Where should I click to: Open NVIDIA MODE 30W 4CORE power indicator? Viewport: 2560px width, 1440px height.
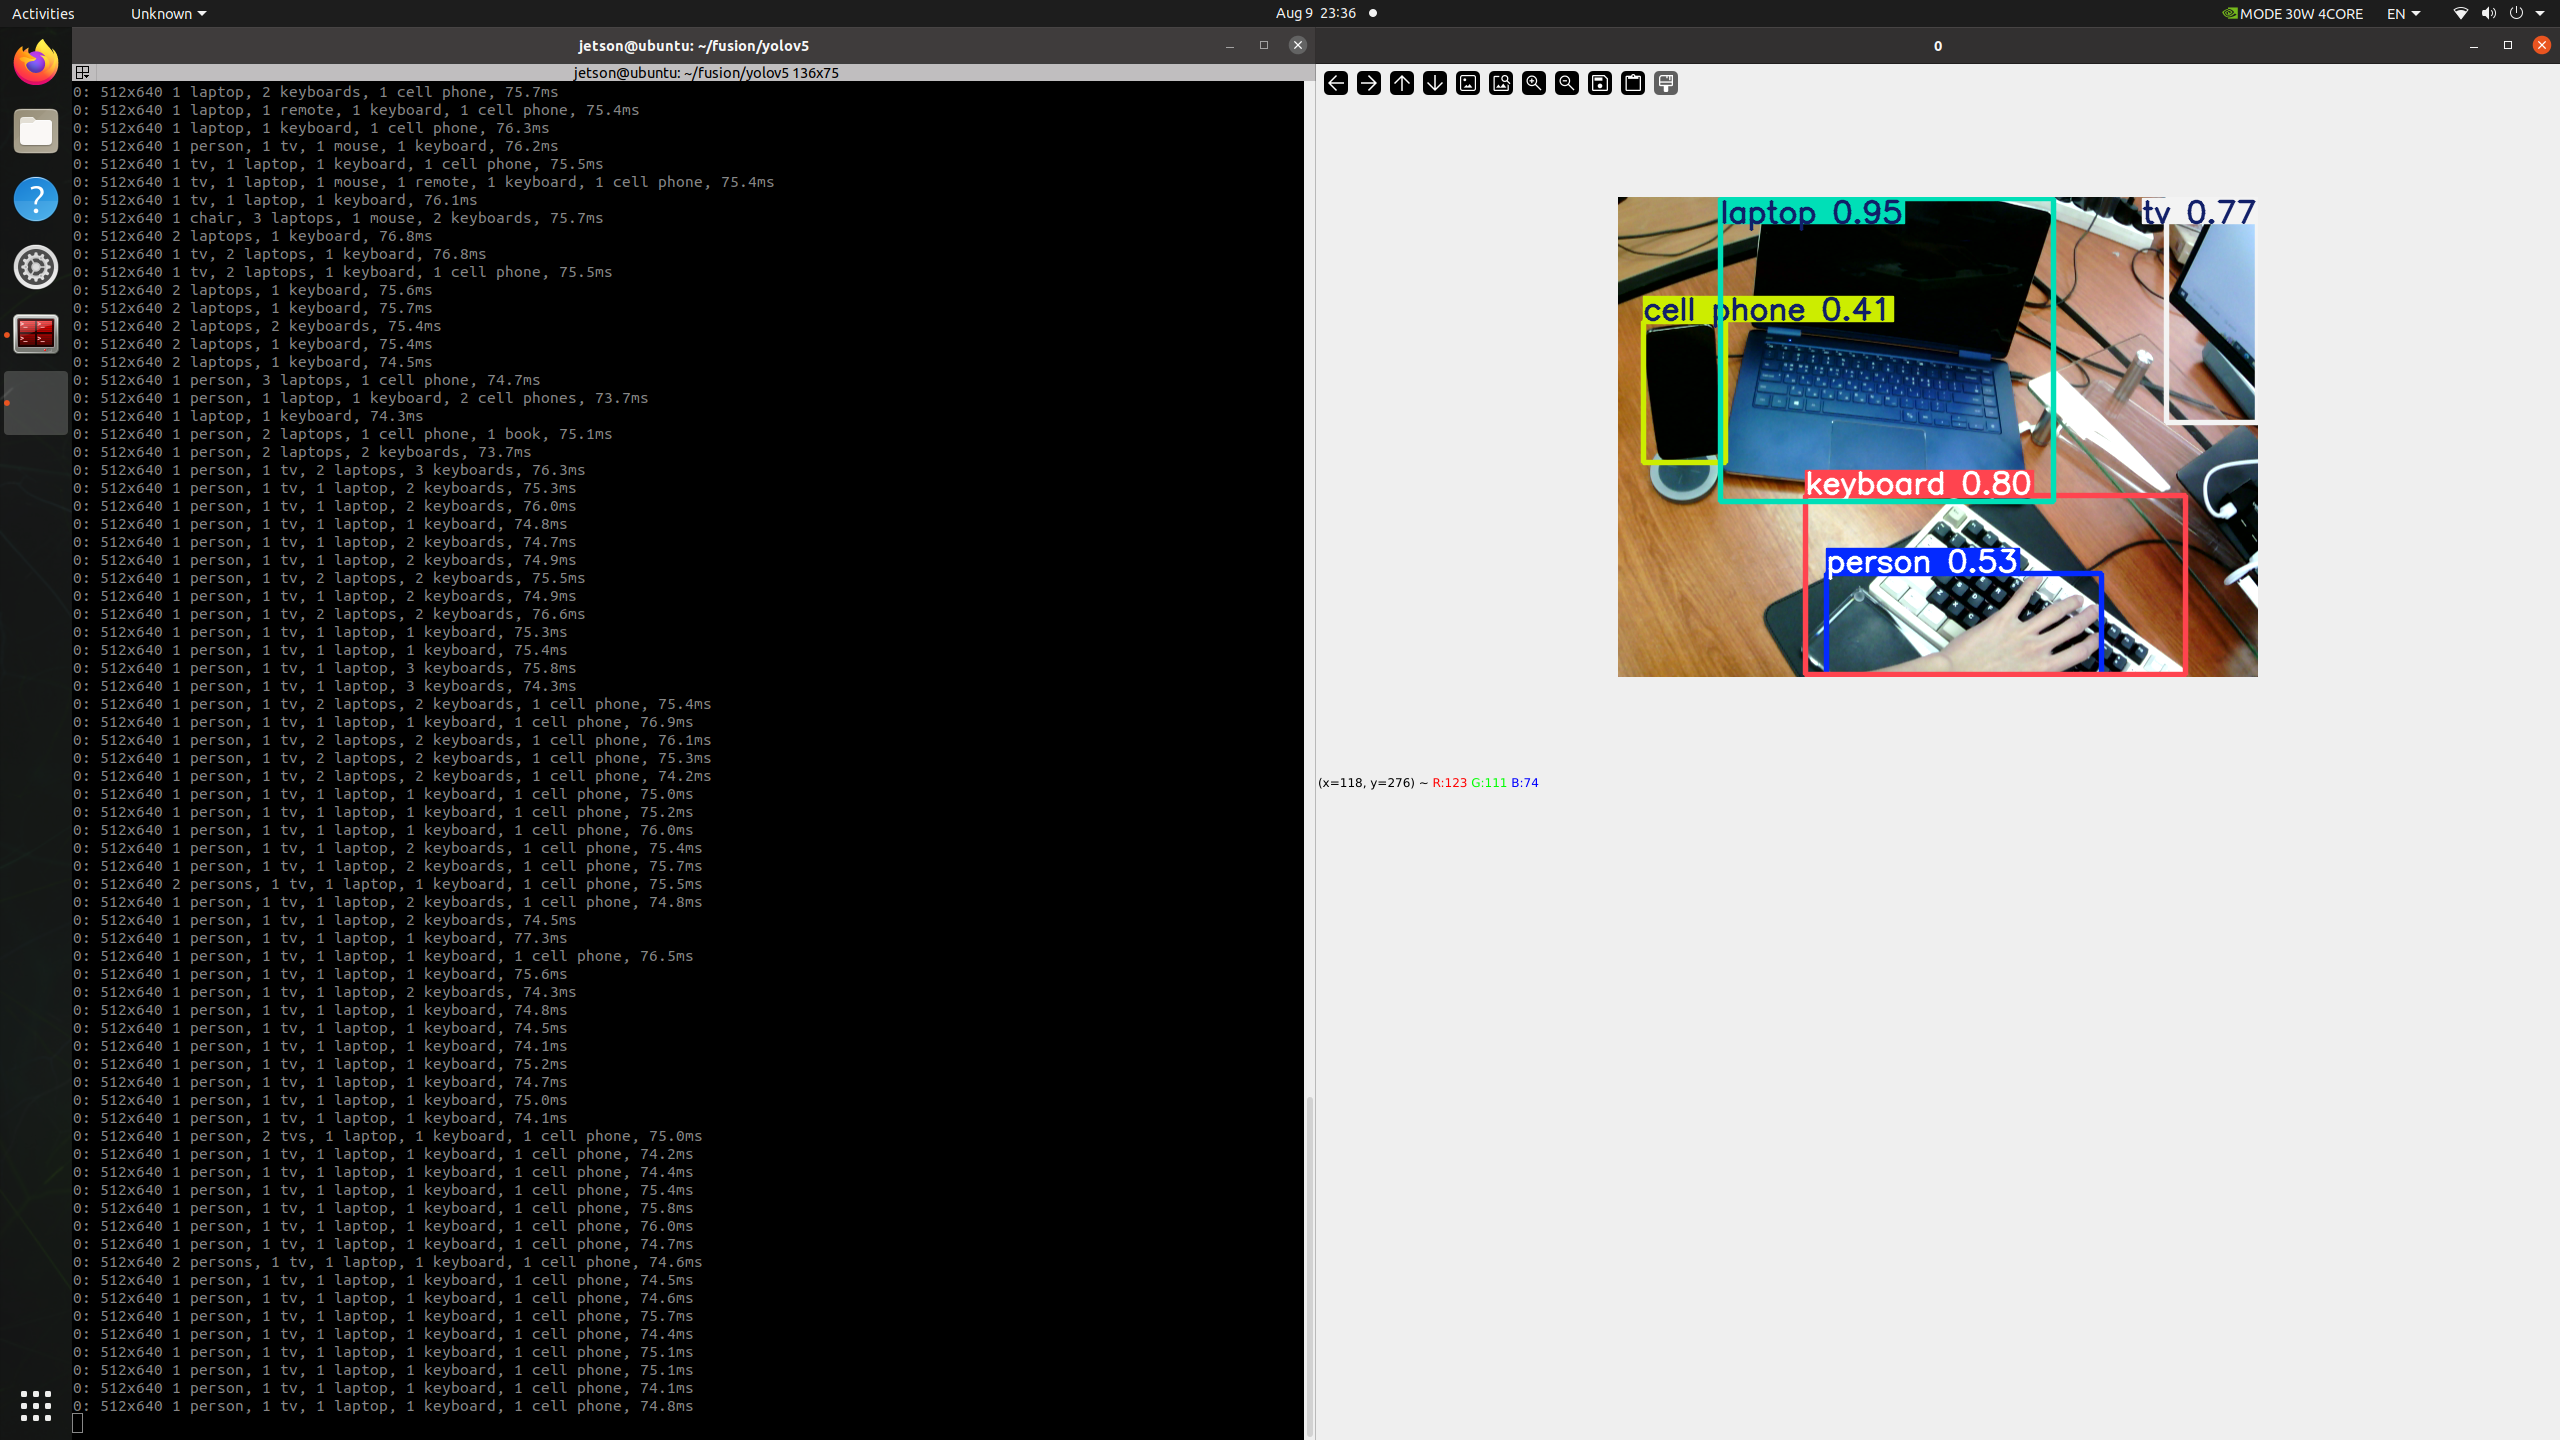click(x=2292, y=13)
